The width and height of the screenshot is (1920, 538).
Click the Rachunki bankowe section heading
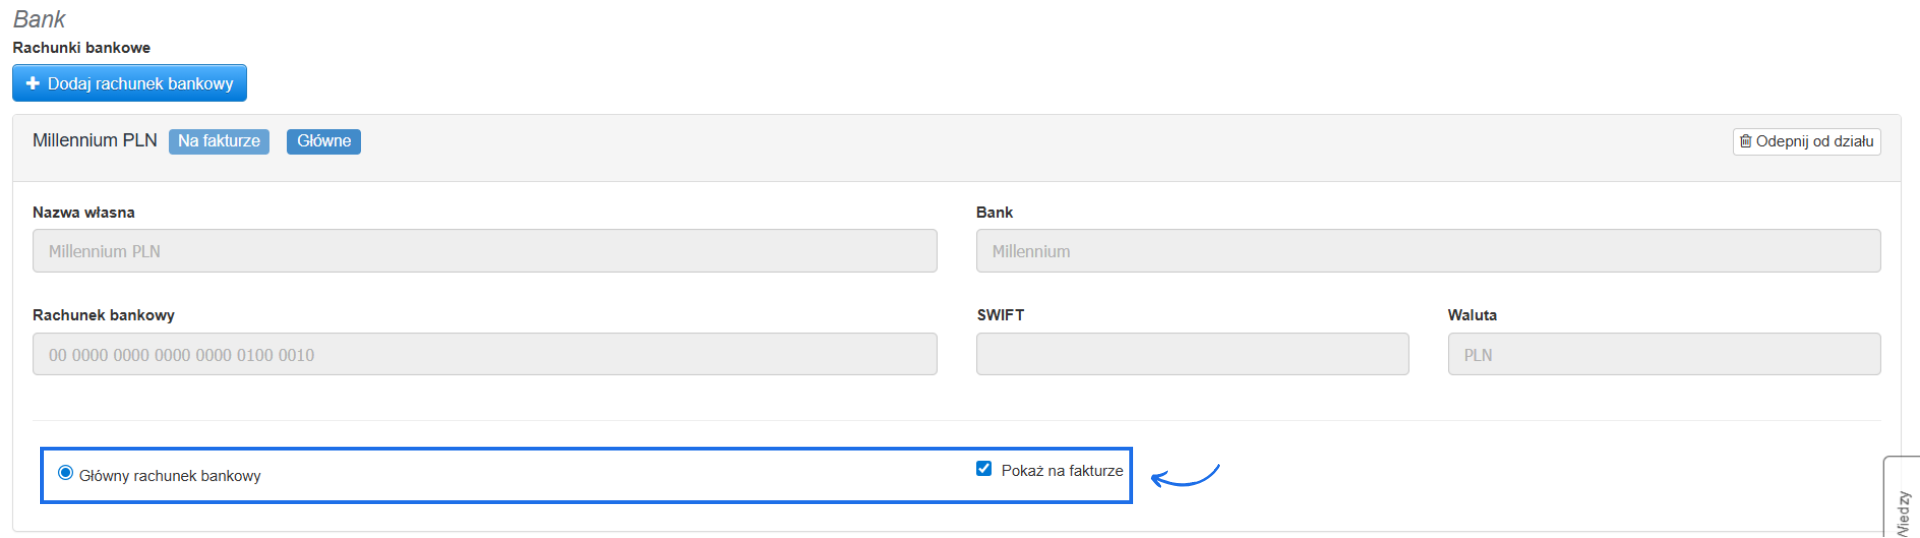[x=81, y=48]
